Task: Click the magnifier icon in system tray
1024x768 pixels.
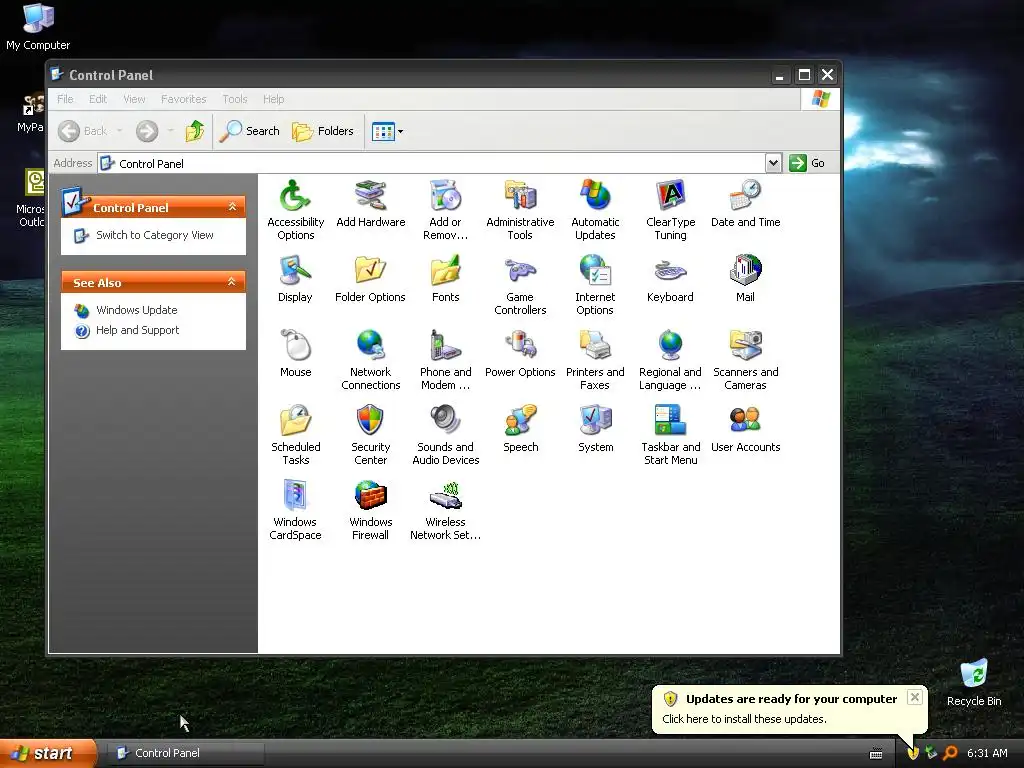Action: (x=950, y=753)
